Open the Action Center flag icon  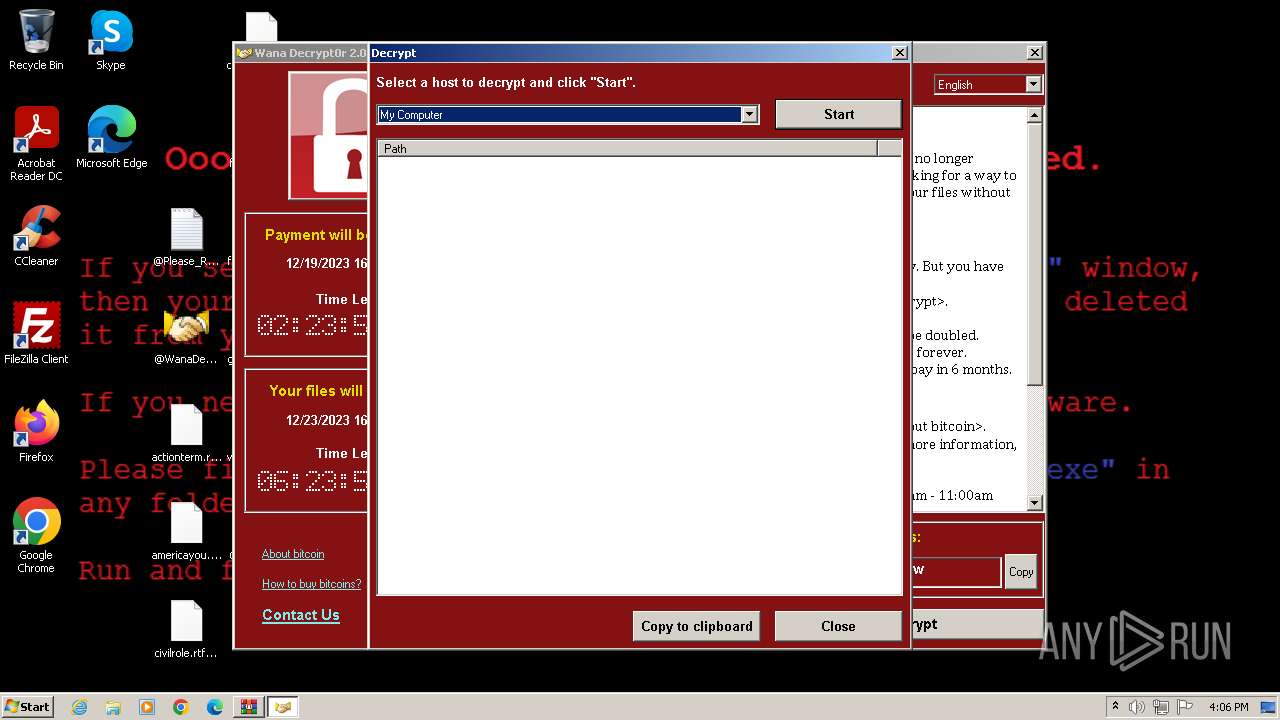[x=1185, y=707]
